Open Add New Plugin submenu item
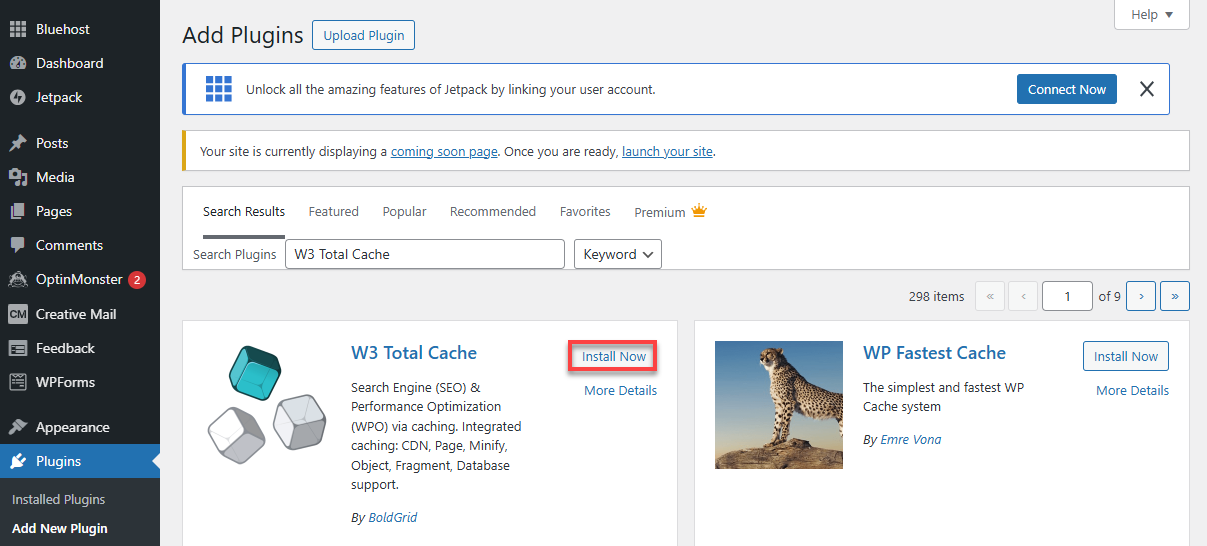The image size is (1207, 546). [x=59, y=528]
